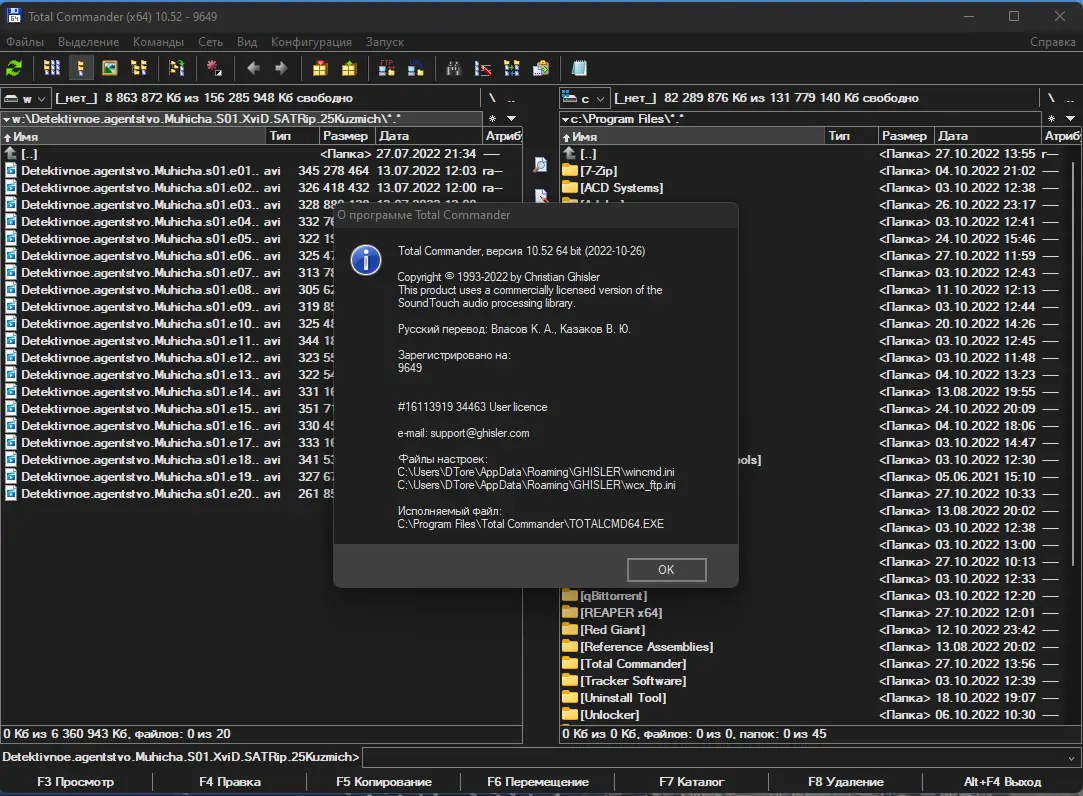Click the edit file icon between panels

pos(542,196)
